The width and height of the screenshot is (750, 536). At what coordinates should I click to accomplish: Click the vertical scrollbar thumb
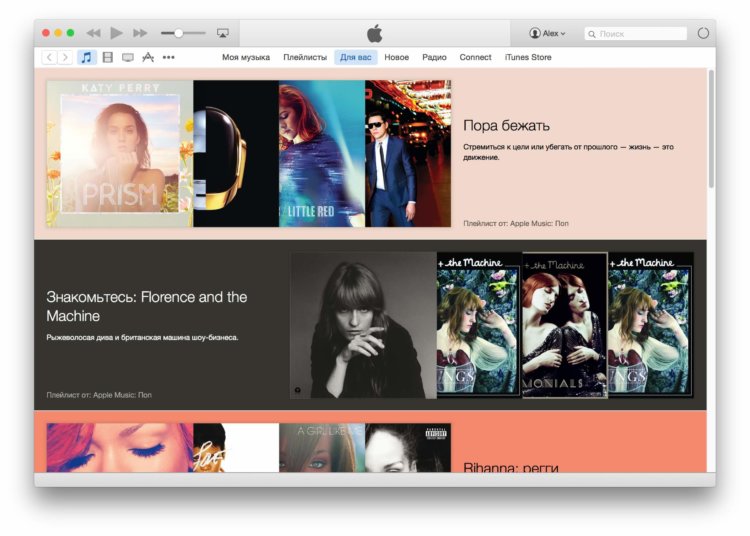tap(711, 129)
